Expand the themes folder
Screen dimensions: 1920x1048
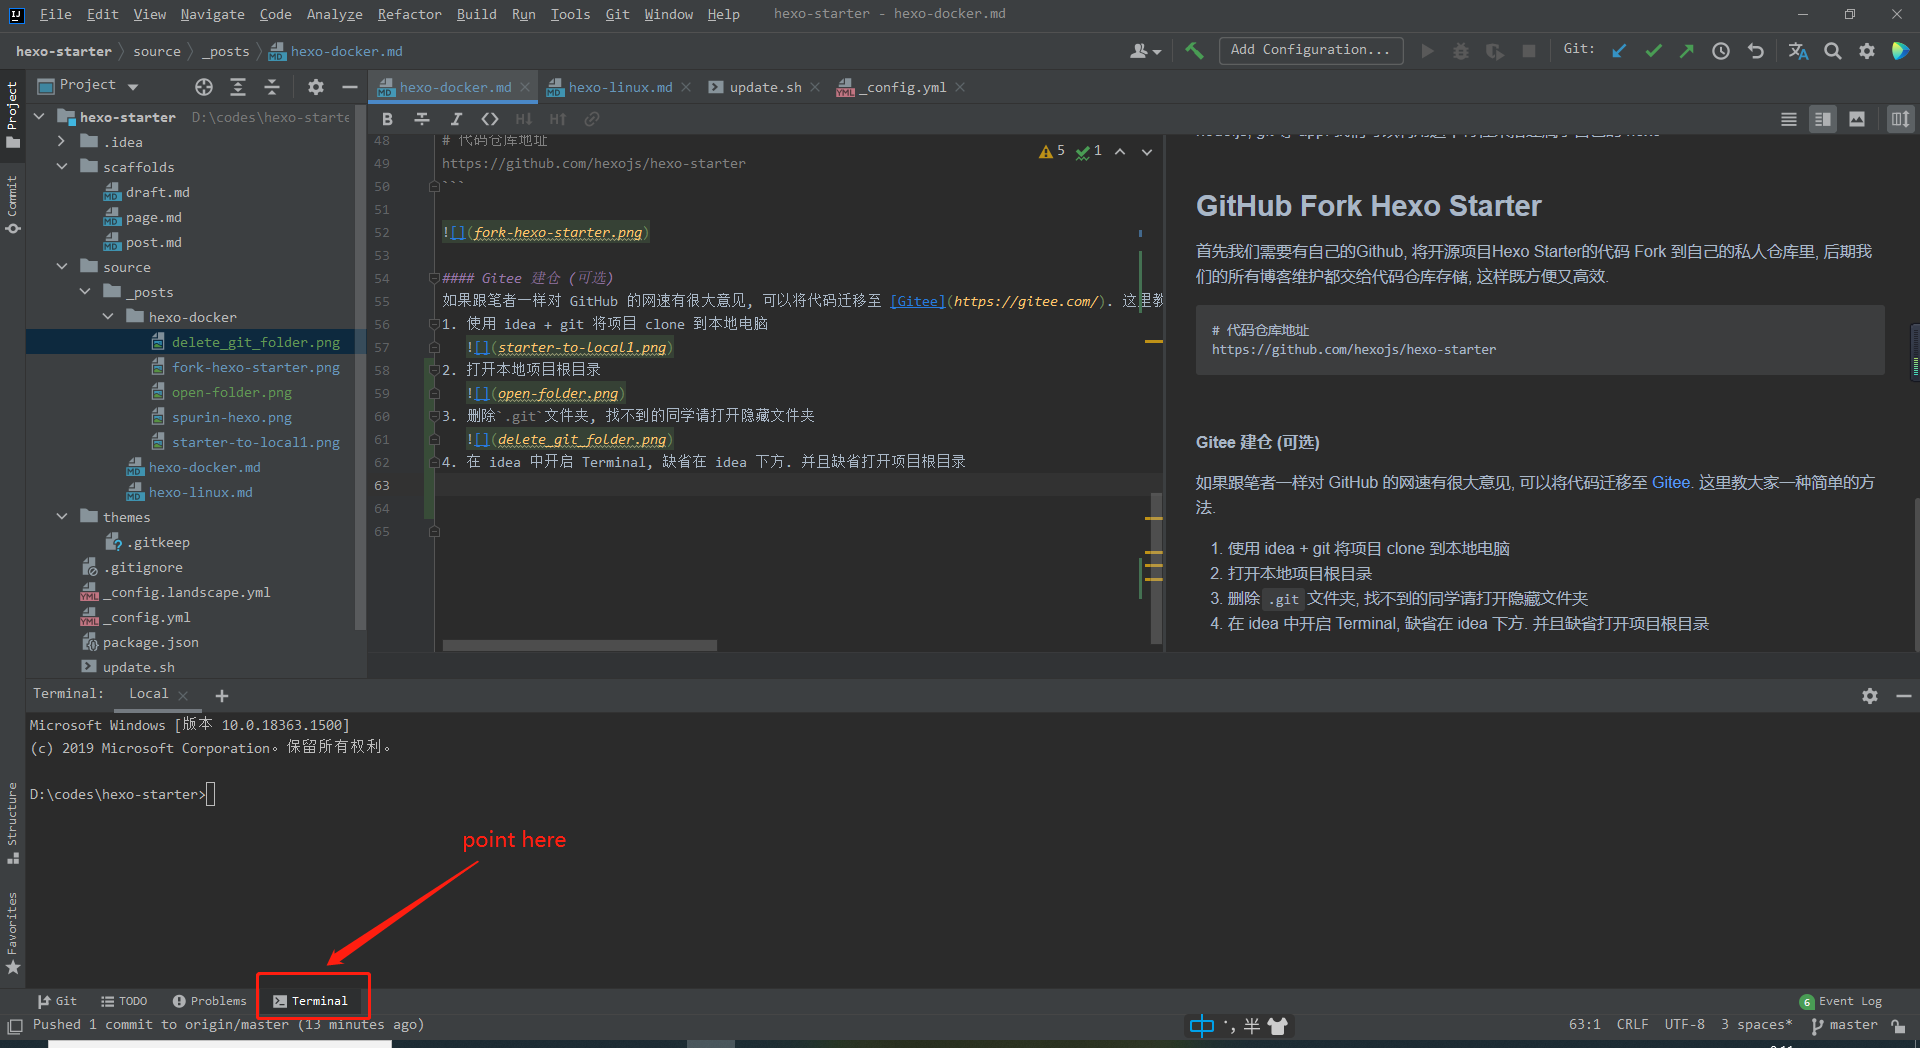tap(63, 516)
